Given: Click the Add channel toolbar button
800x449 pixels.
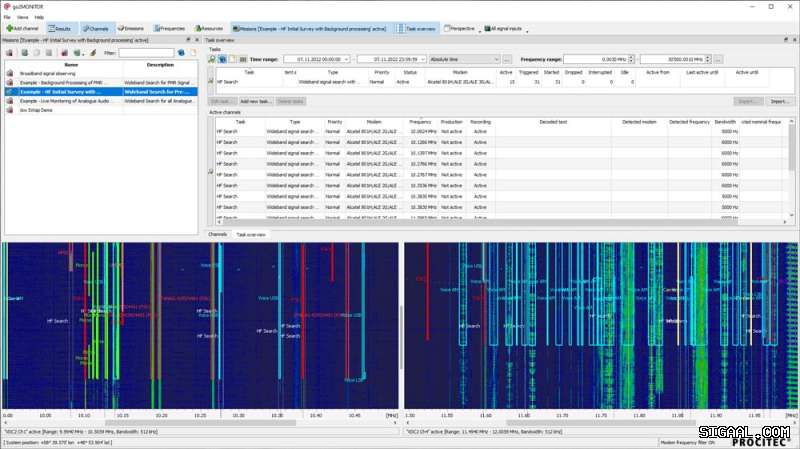Looking at the screenshot, I should [22, 29].
